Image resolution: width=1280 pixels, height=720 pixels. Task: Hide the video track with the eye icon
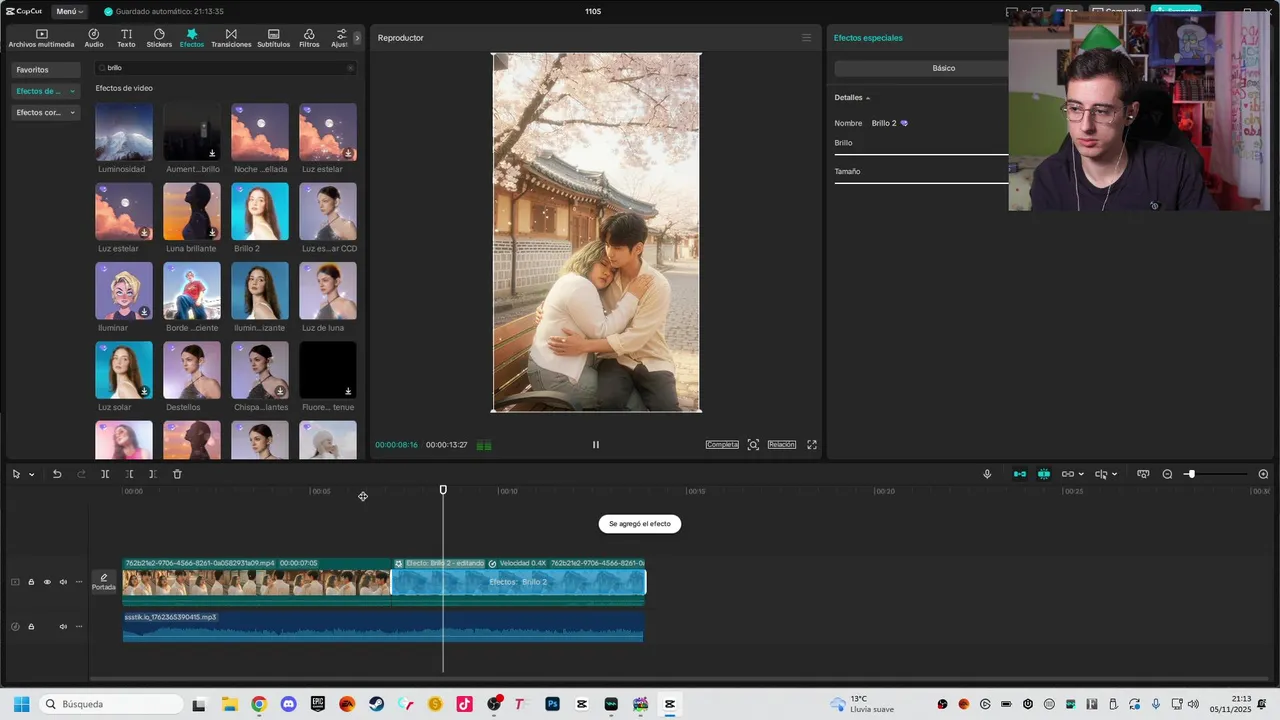(47, 582)
